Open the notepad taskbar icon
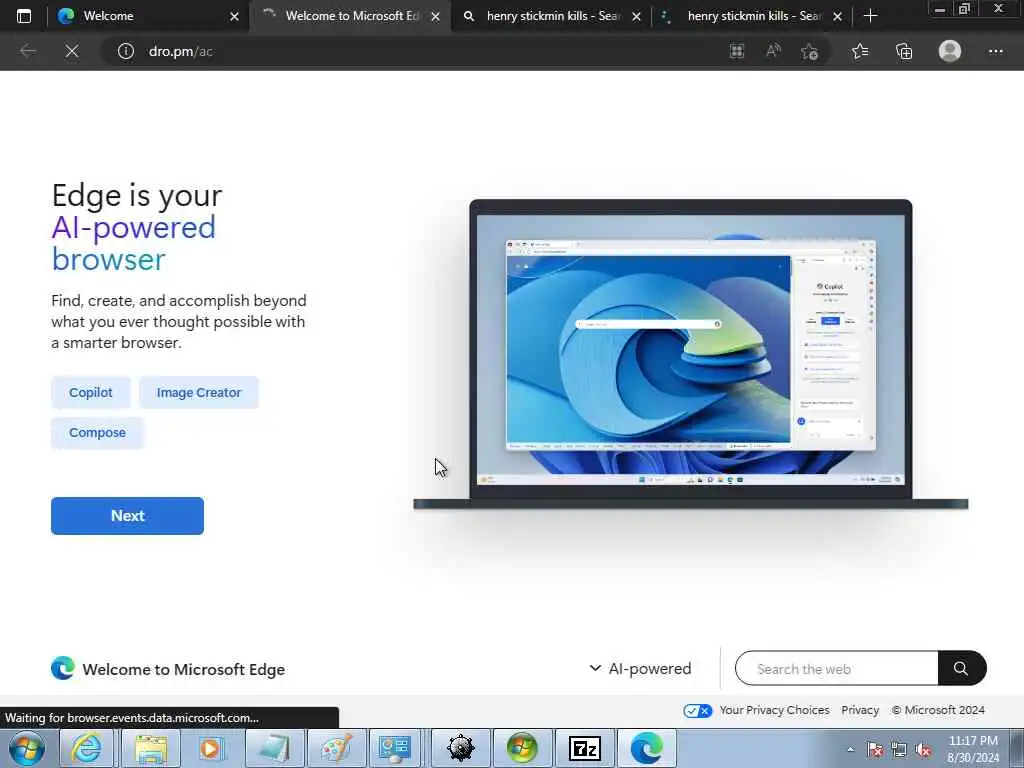 click(274, 748)
